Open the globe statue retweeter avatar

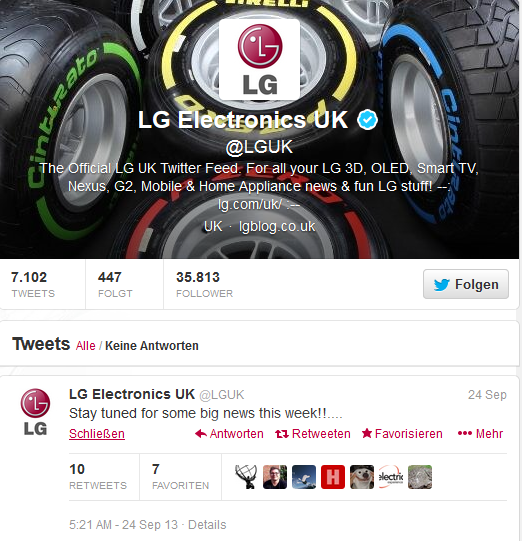click(246, 477)
